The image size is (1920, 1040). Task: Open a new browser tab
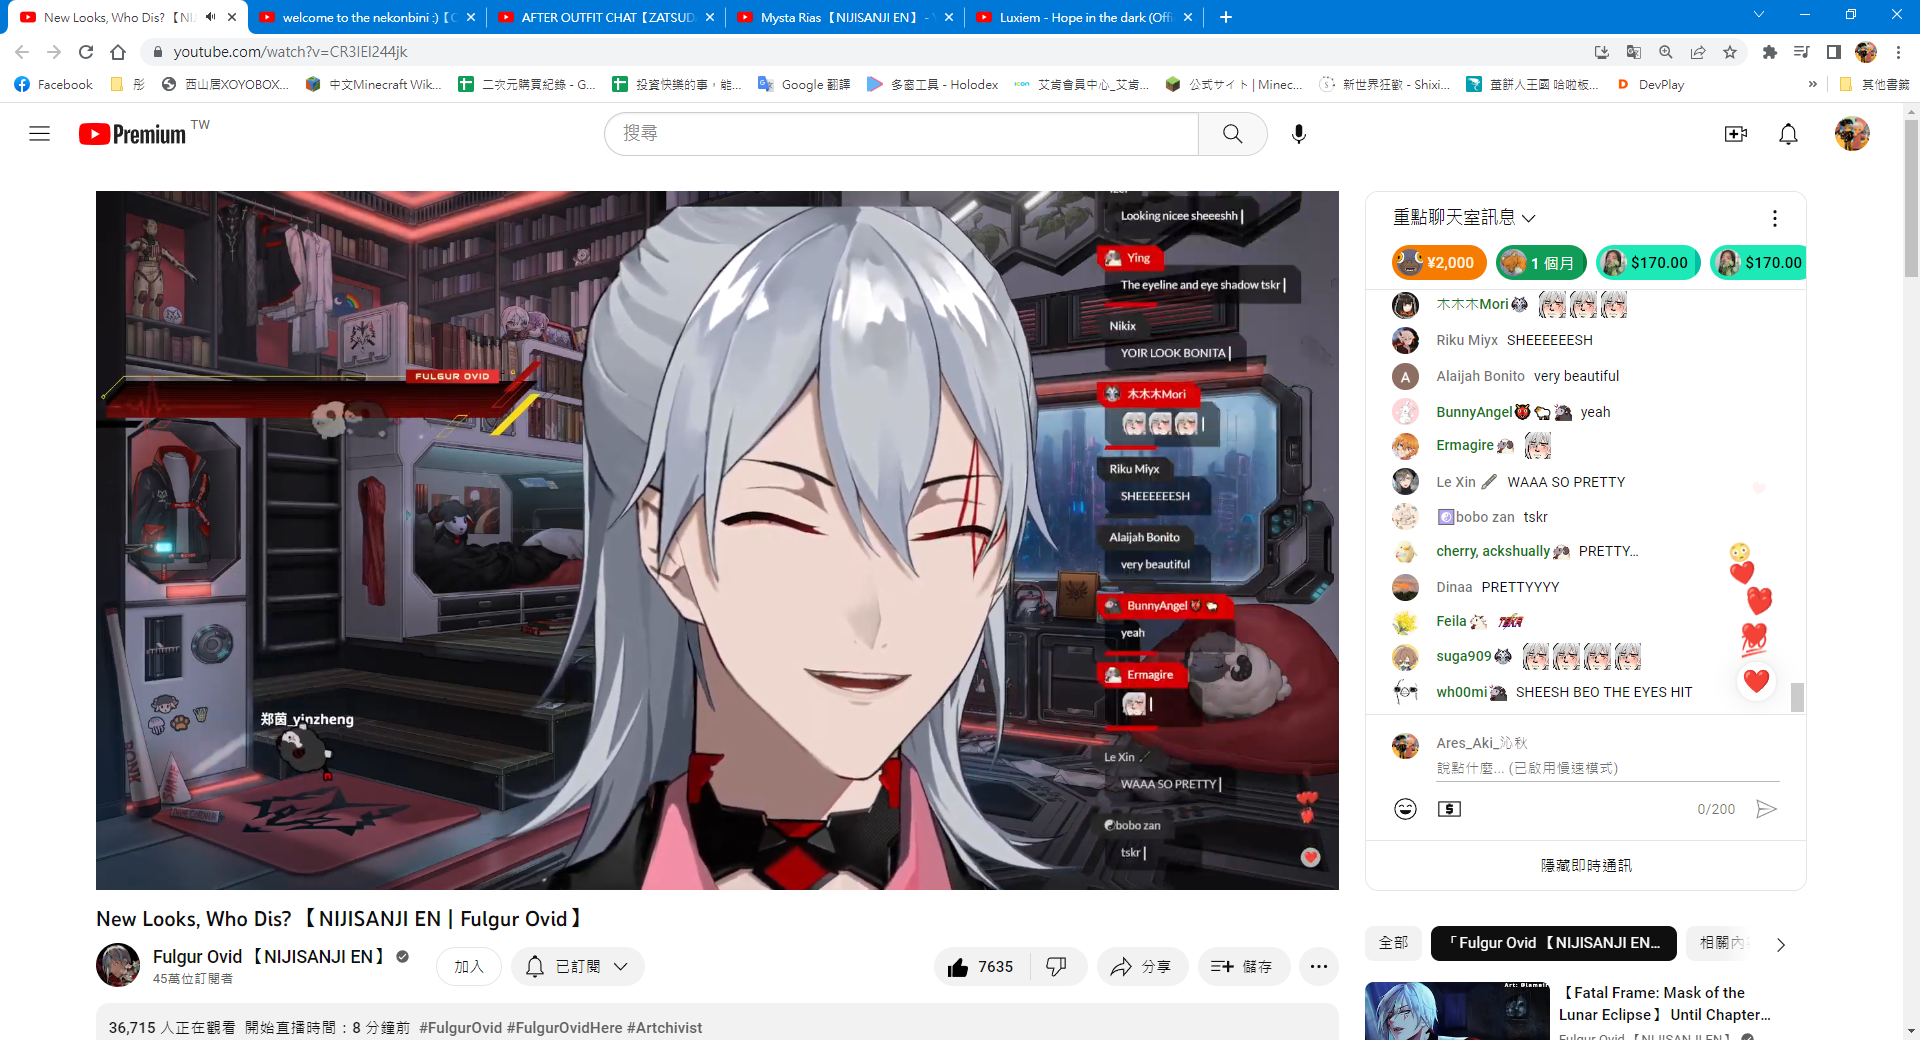pos(1226,17)
